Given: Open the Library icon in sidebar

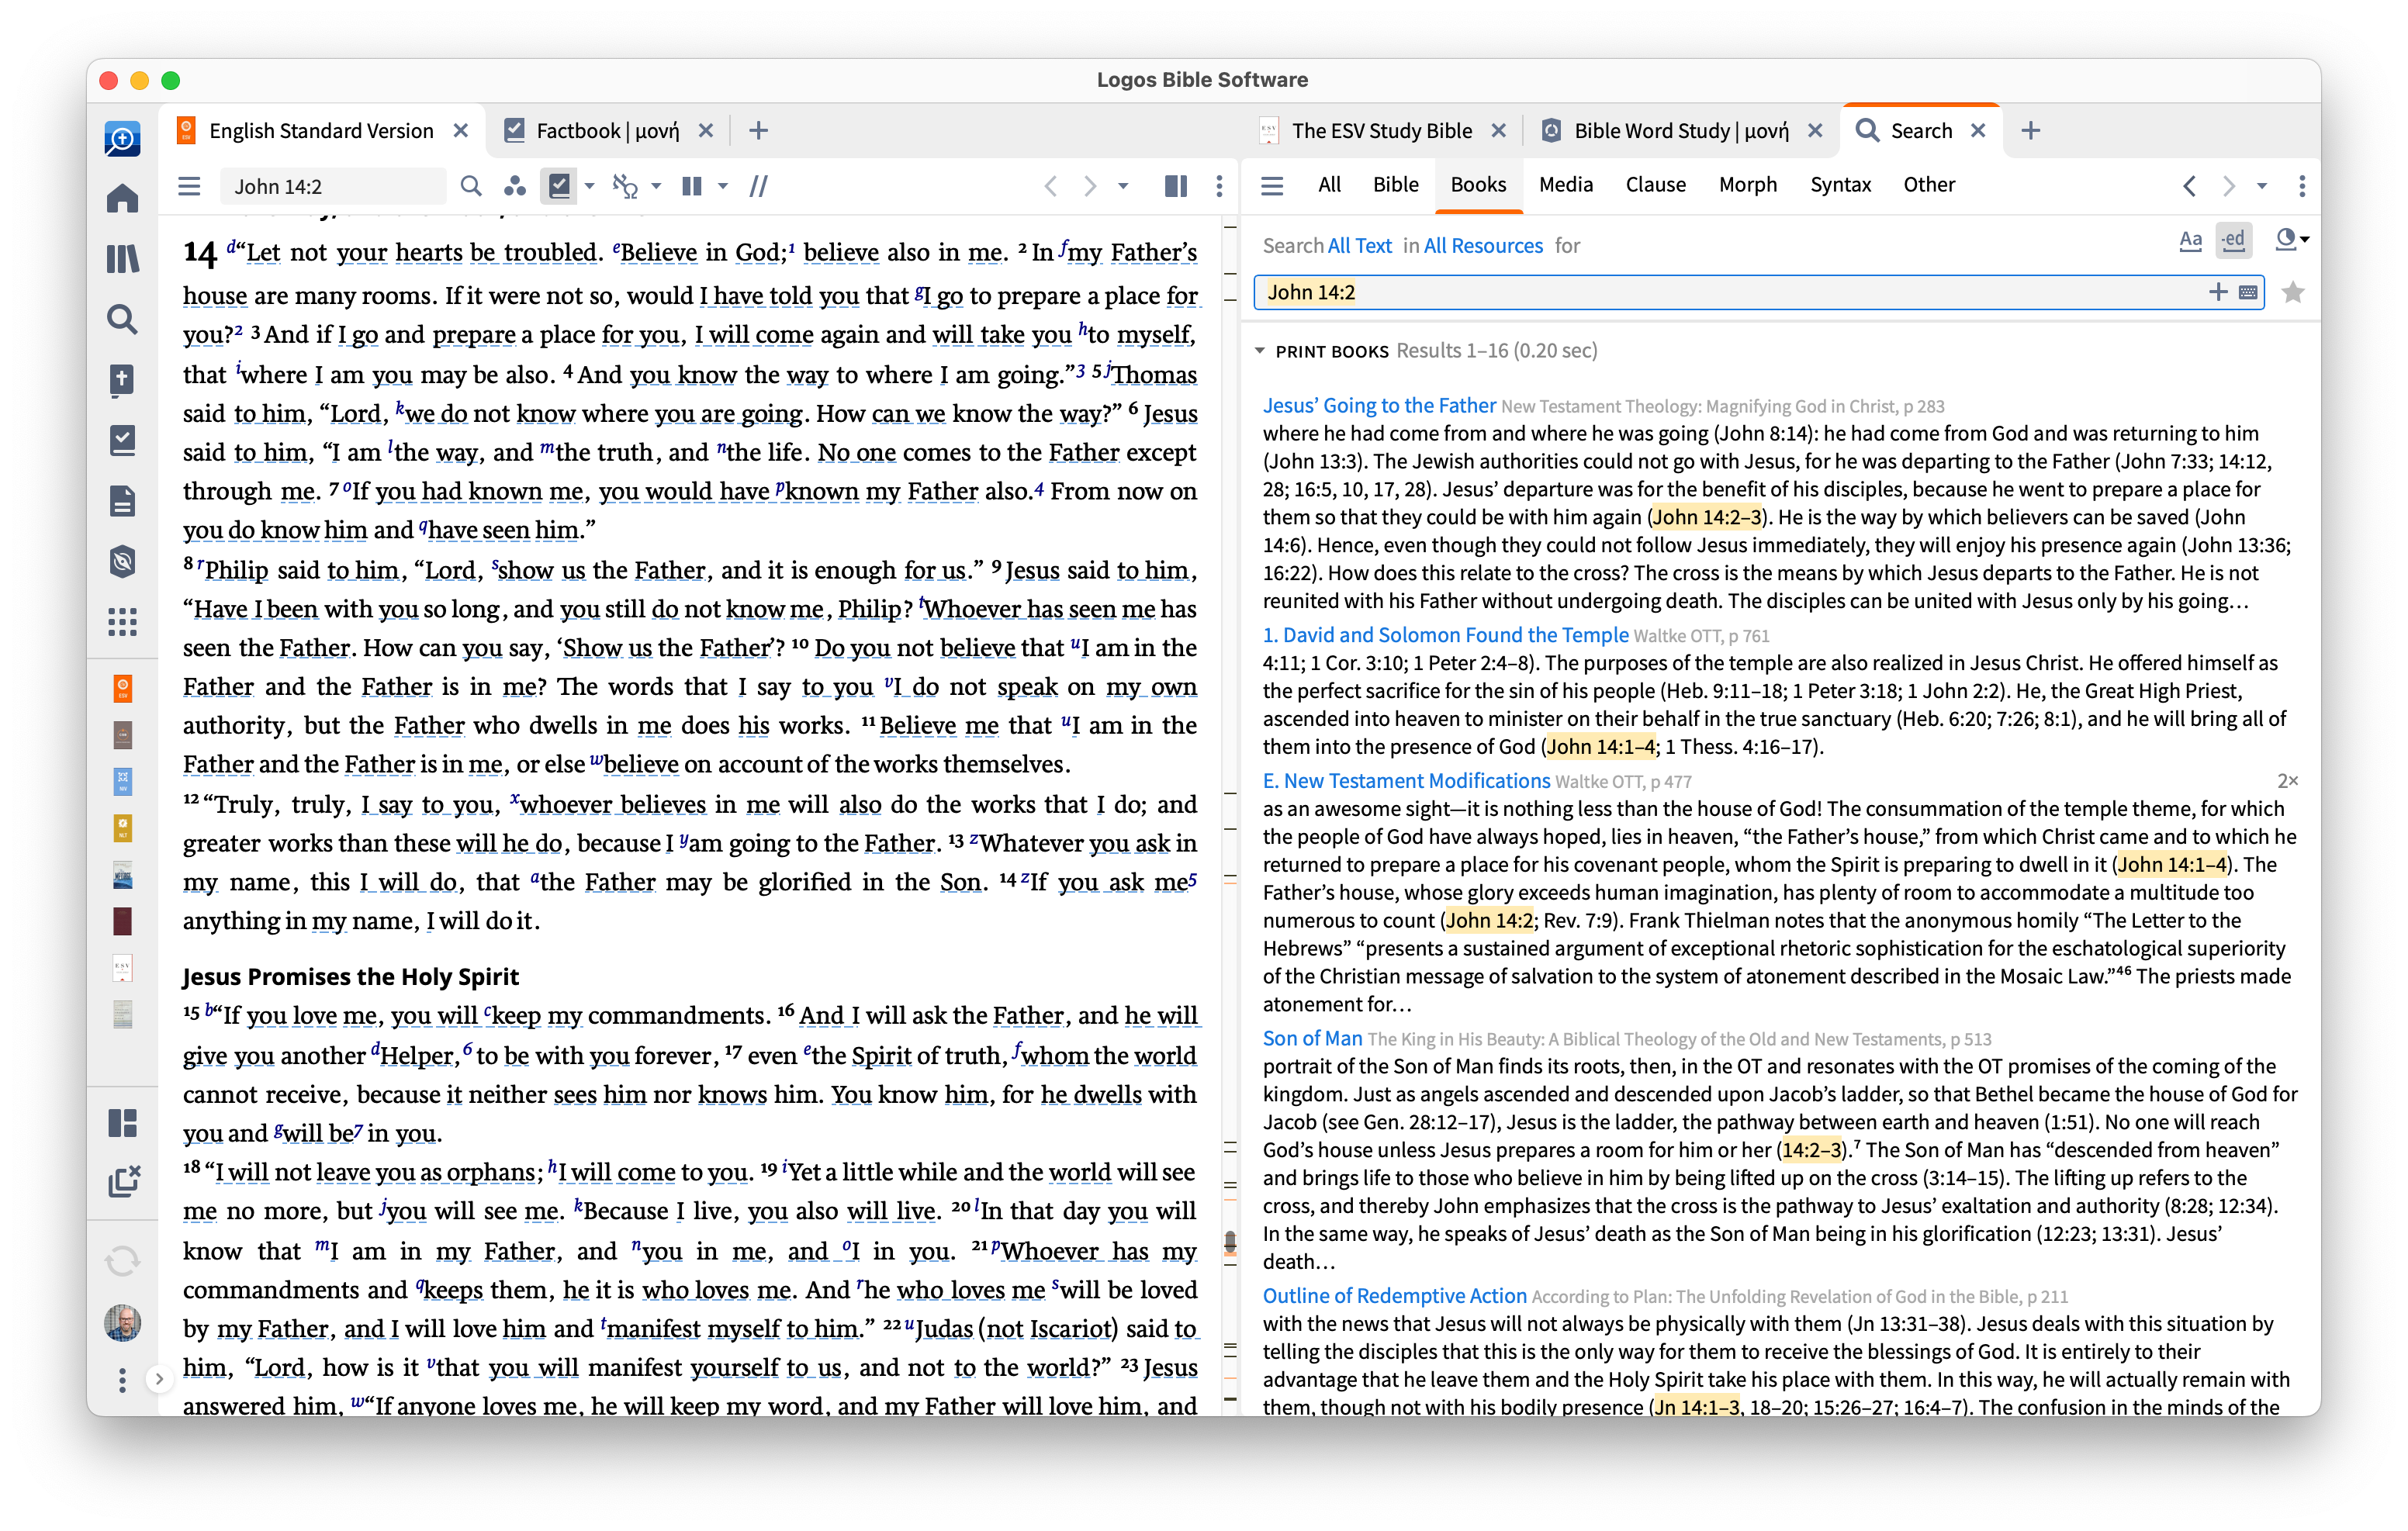Looking at the screenshot, I should coord(122,259).
